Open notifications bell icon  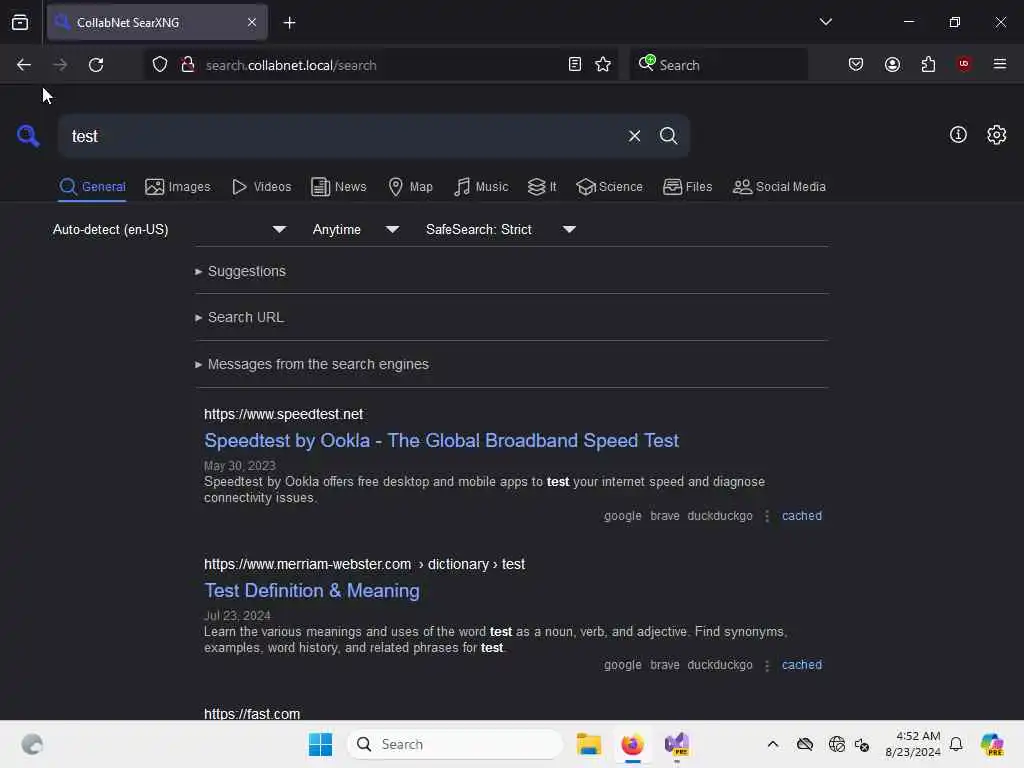pos(956,744)
